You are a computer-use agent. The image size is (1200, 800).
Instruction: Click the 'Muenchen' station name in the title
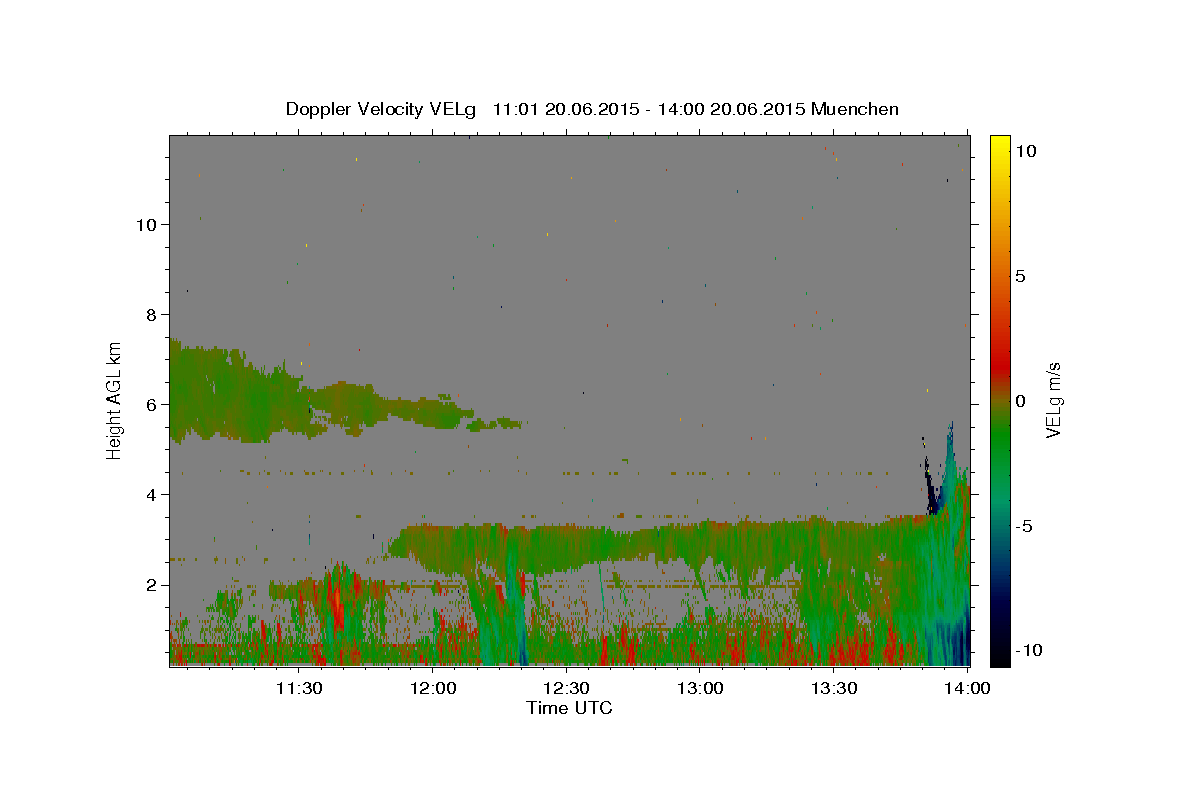[x=855, y=109]
